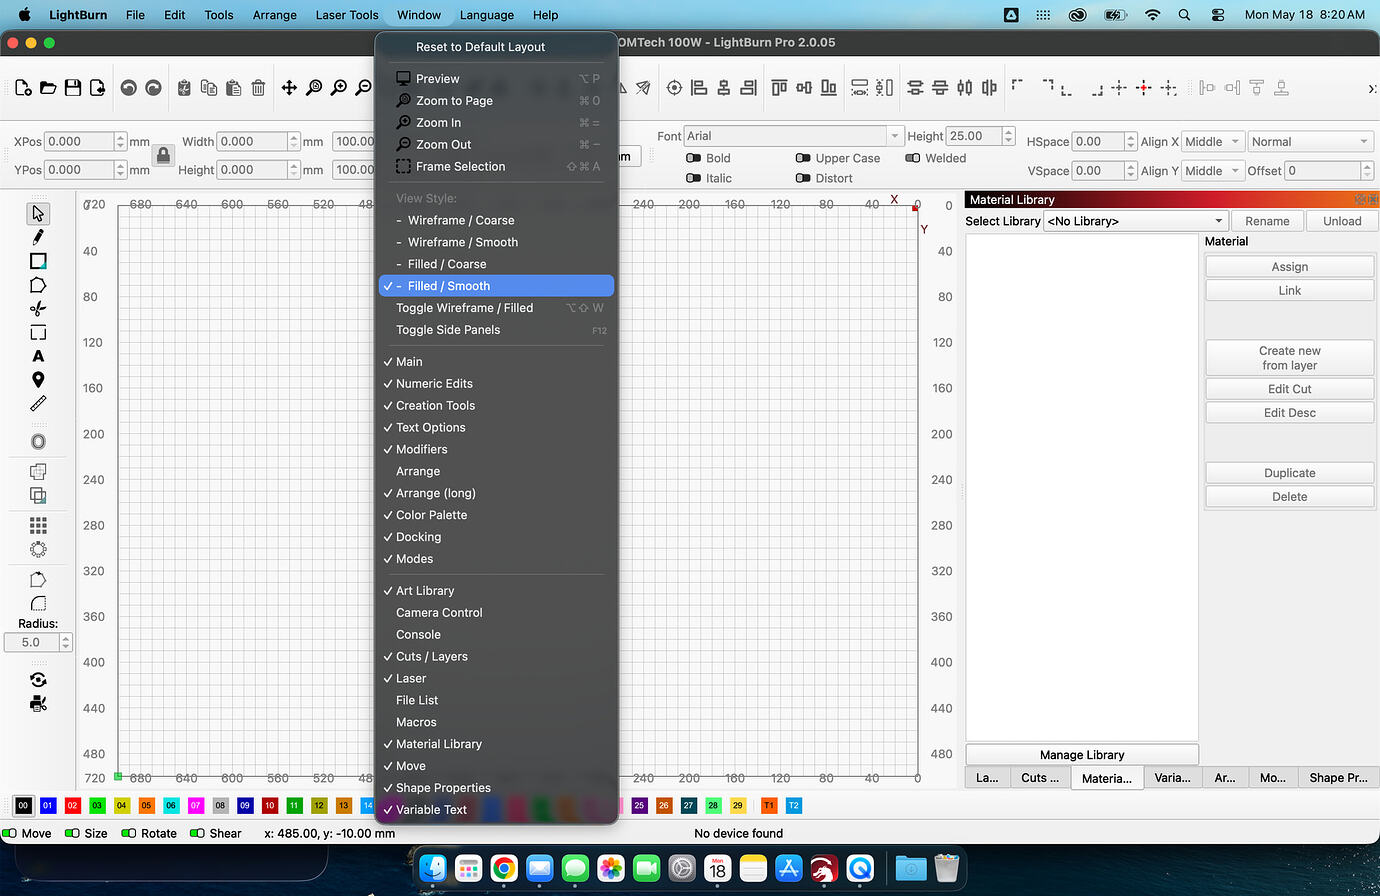Select the Draw Lines pencil tool
Viewport: 1380px width, 896px height.
[x=38, y=237]
